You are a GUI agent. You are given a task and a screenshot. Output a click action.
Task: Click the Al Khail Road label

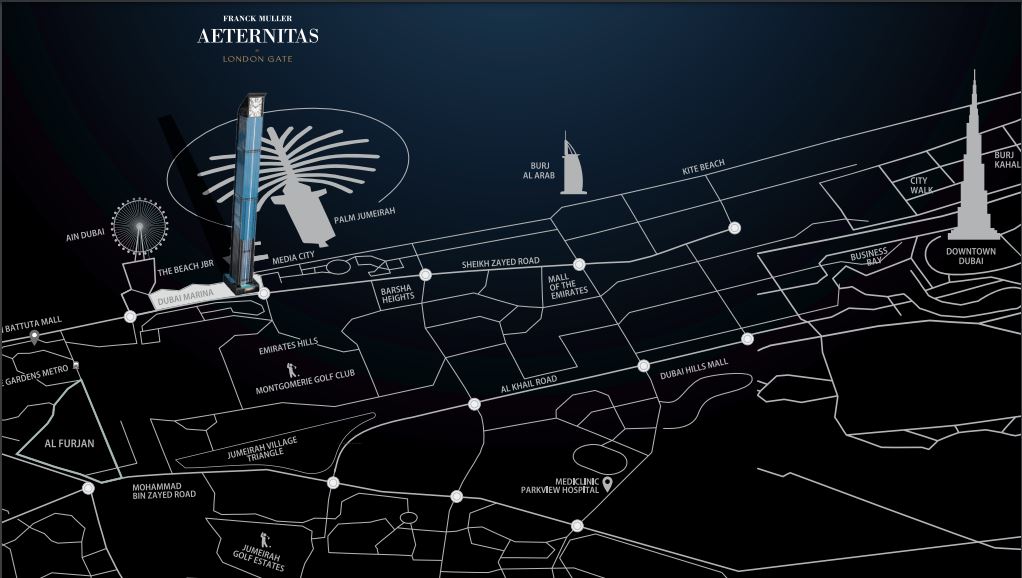[x=529, y=384]
